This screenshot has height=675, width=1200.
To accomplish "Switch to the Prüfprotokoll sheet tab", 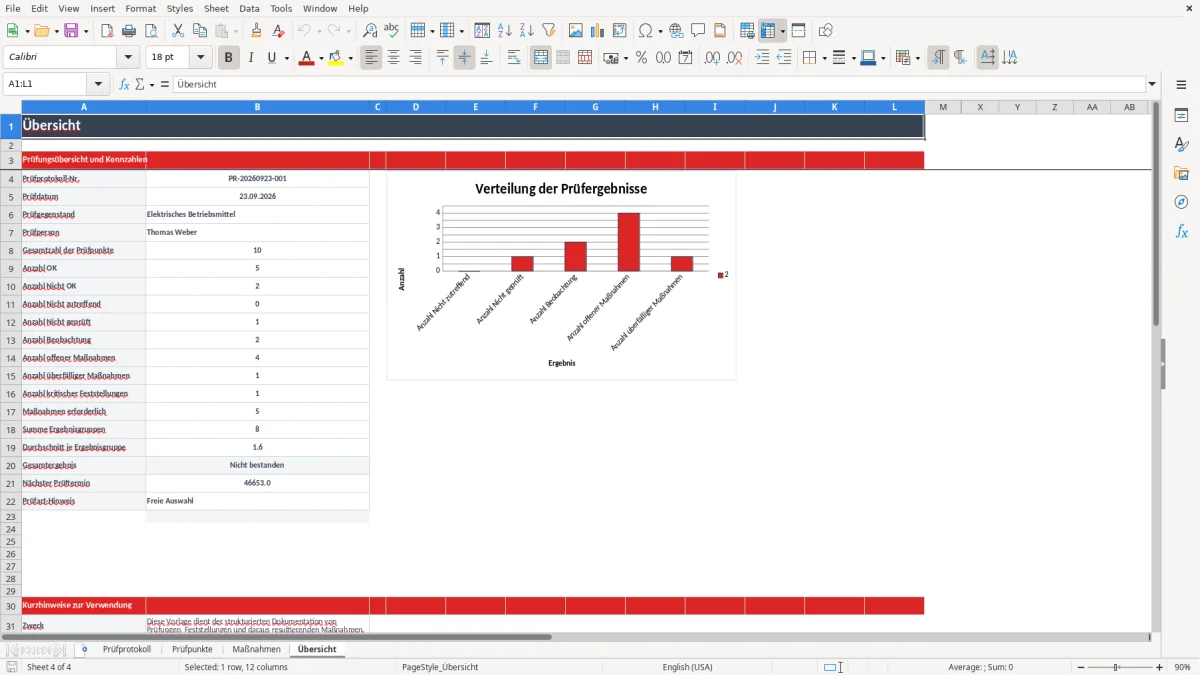I will point(127,649).
